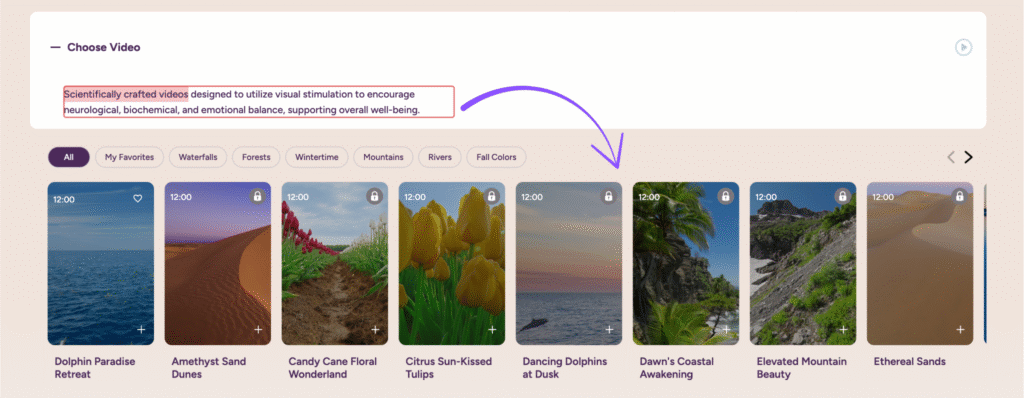Click lock icon on Citrus Sun-Kissed Tulips
The width and height of the screenshot is (1024, 398).
(x=491, y=196)
